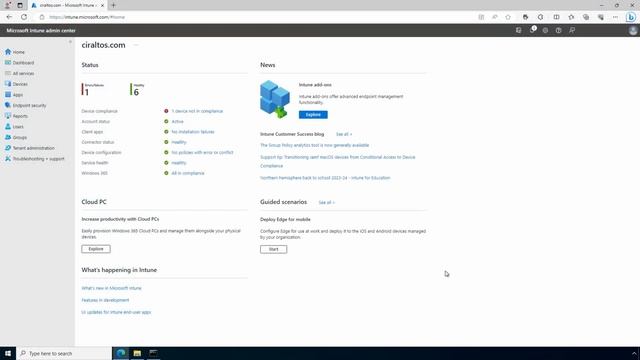640x360 pixels.
Task: Open File Explorer from the taskbar
Action: [x=137, y=353]
